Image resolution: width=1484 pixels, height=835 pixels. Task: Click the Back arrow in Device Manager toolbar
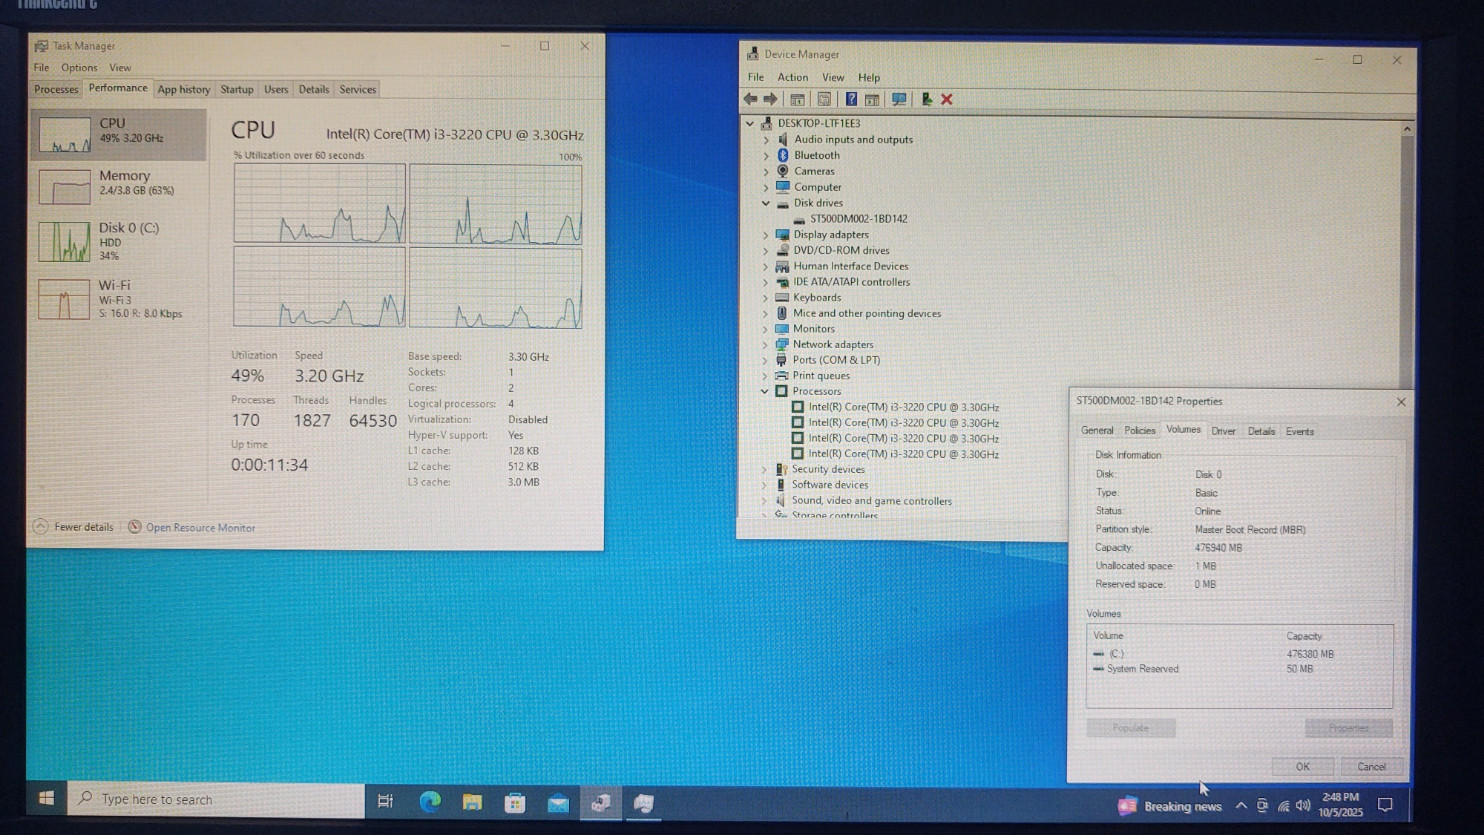point(750,99)
